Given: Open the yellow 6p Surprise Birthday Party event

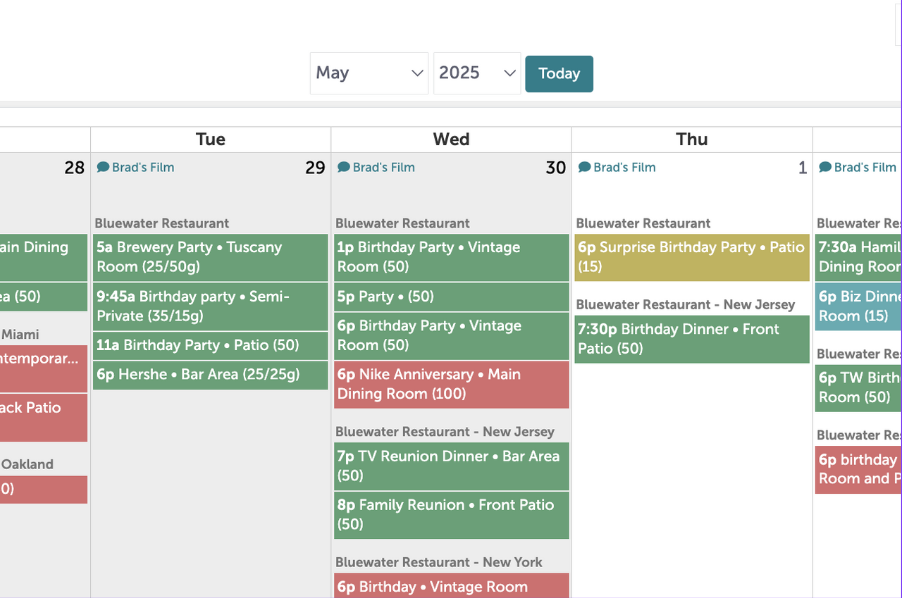Looking at the screenshot, I should pos(691,257).
